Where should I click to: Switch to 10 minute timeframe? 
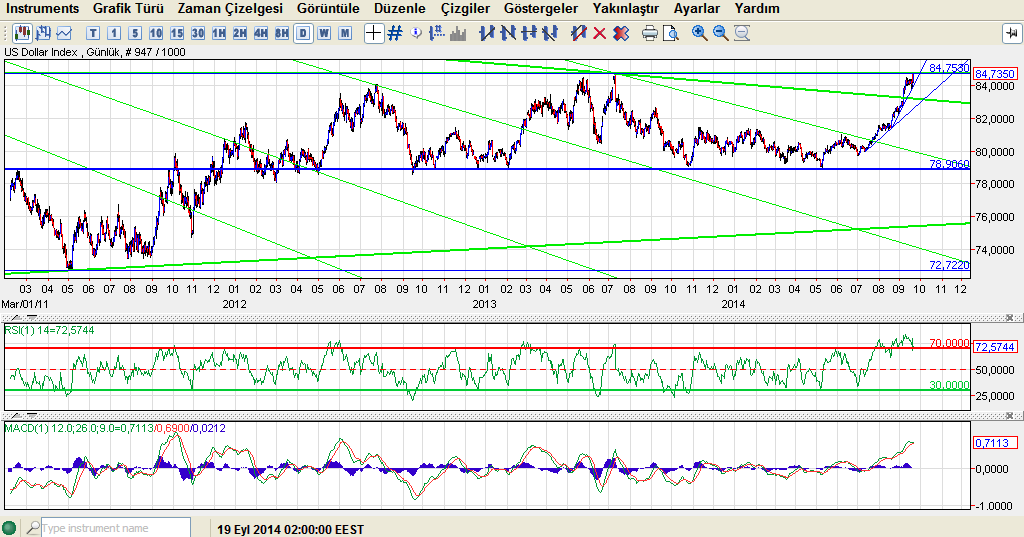point(155,33)
